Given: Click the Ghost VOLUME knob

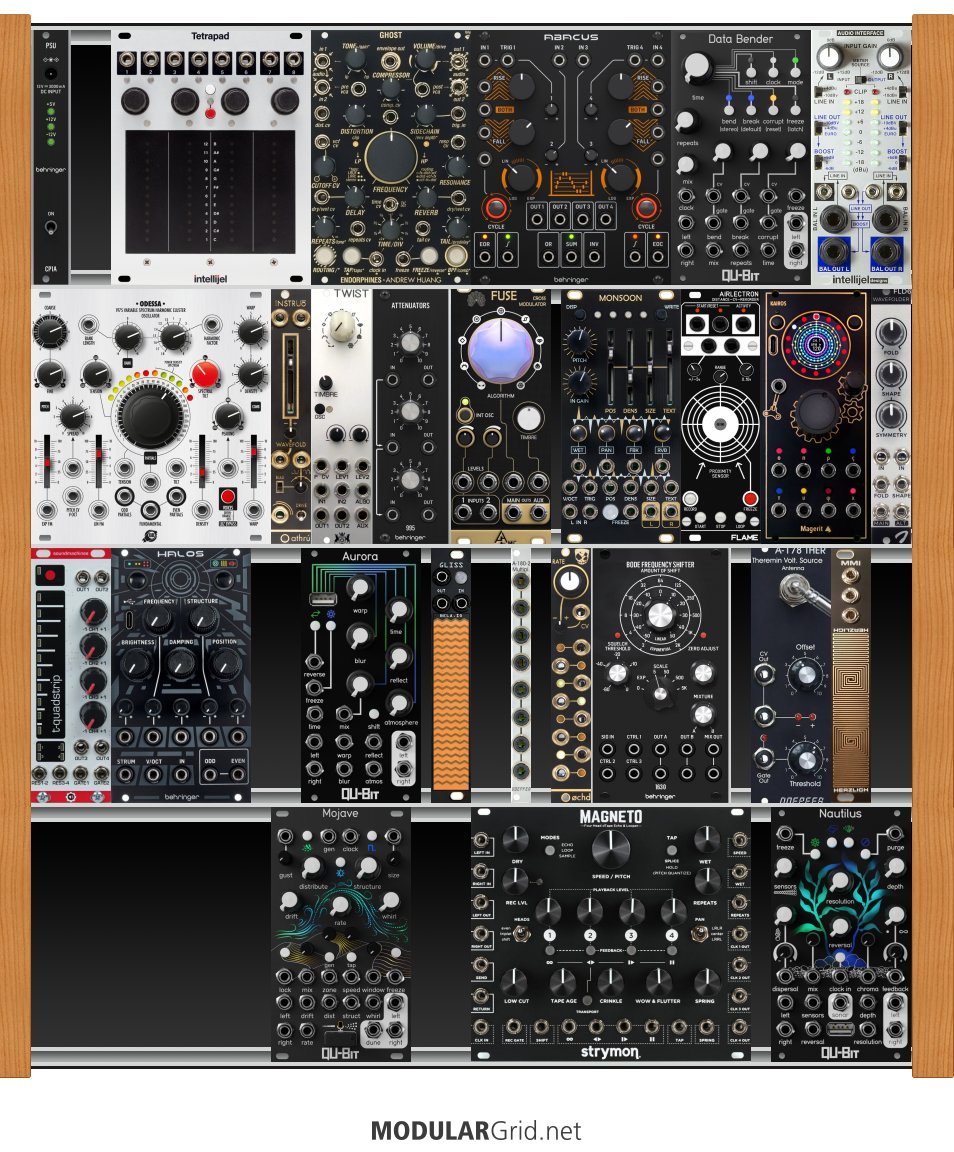Looking at the screenshot, I should click(427, 61).
